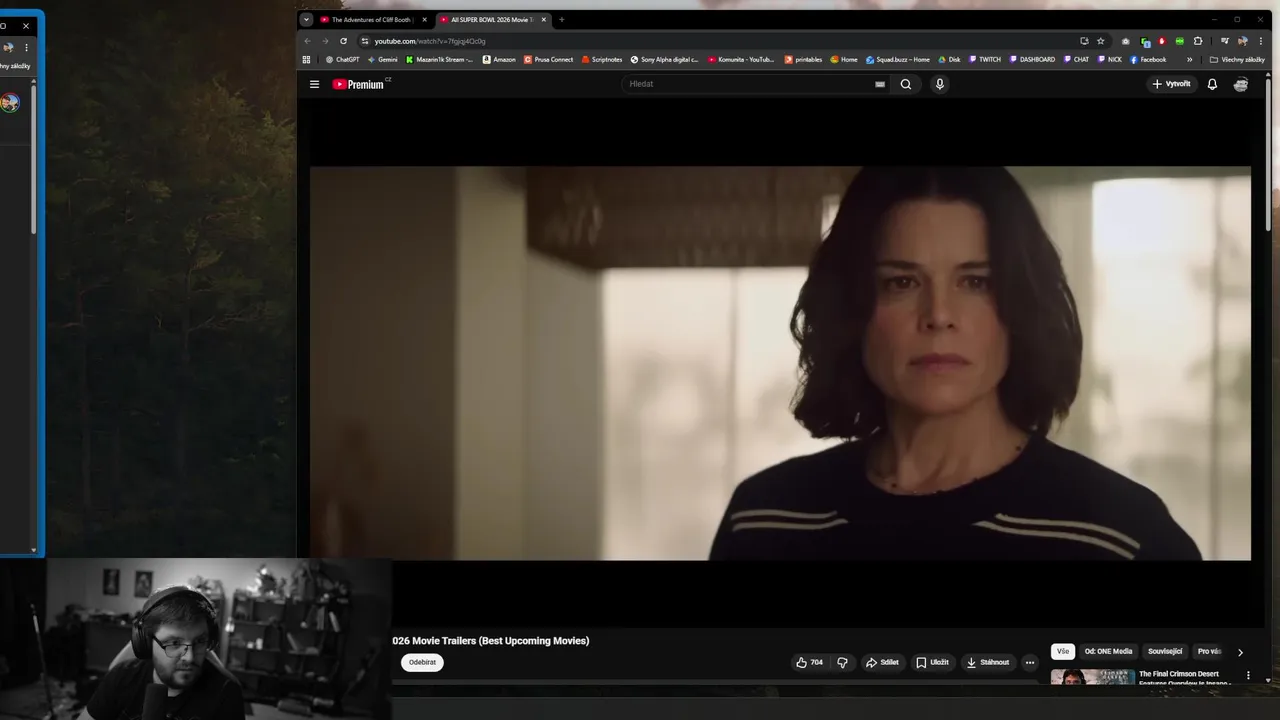
Task: Click the youtube.com address bar URL
Action: point(430,41)
